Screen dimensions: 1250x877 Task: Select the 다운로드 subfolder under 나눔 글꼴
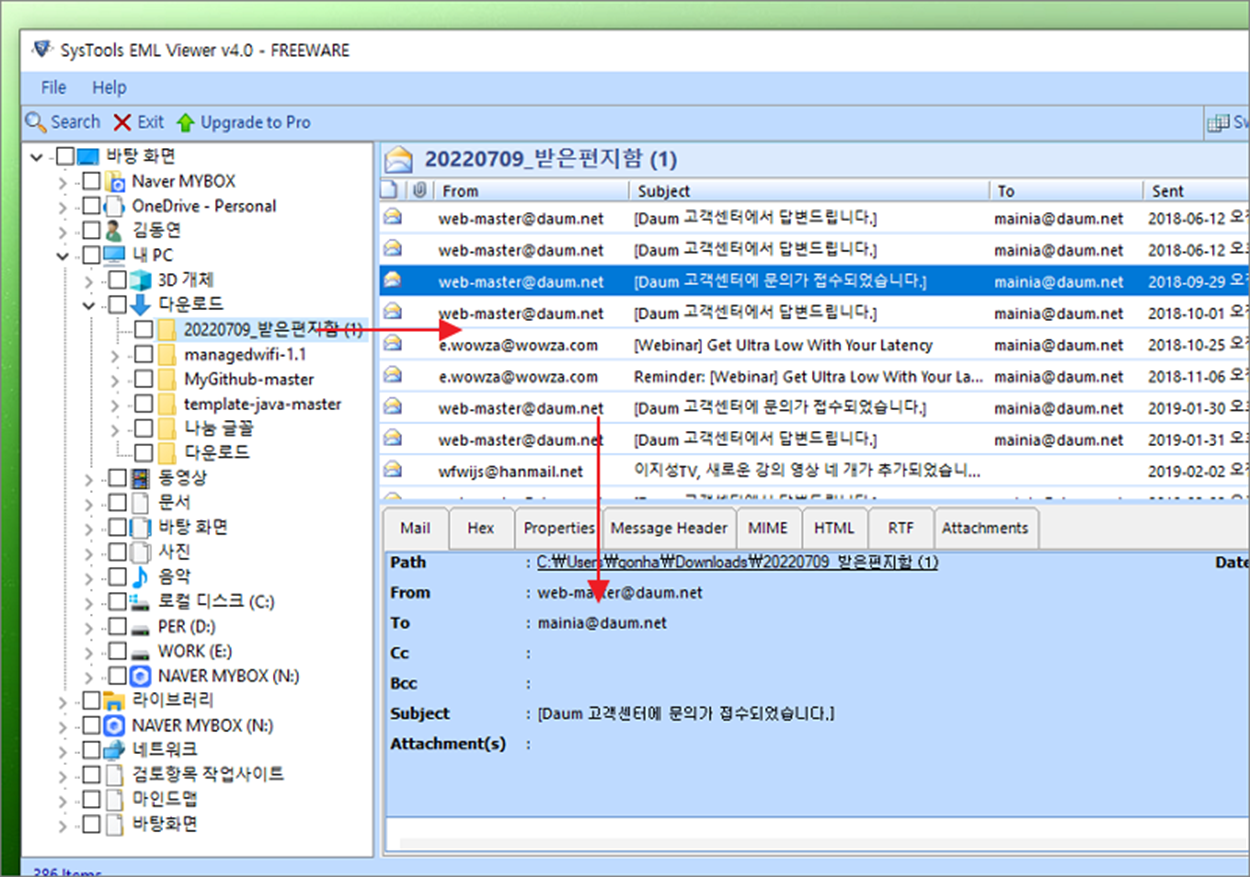pyautogui.click(x=217, y=453)
